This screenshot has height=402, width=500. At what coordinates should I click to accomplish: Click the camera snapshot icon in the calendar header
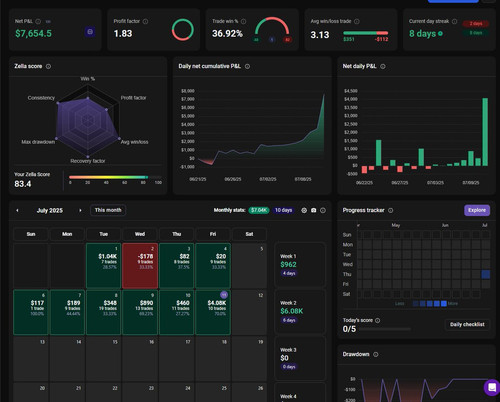pos(313,210)
